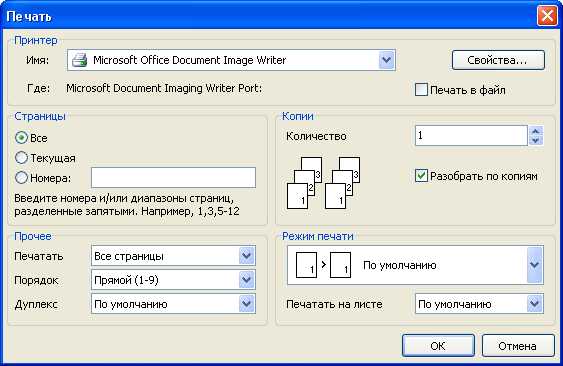The width and height of the screenshot is (563, 366).
Task: Select the Все pages radio button
Action: pos(21,138)
